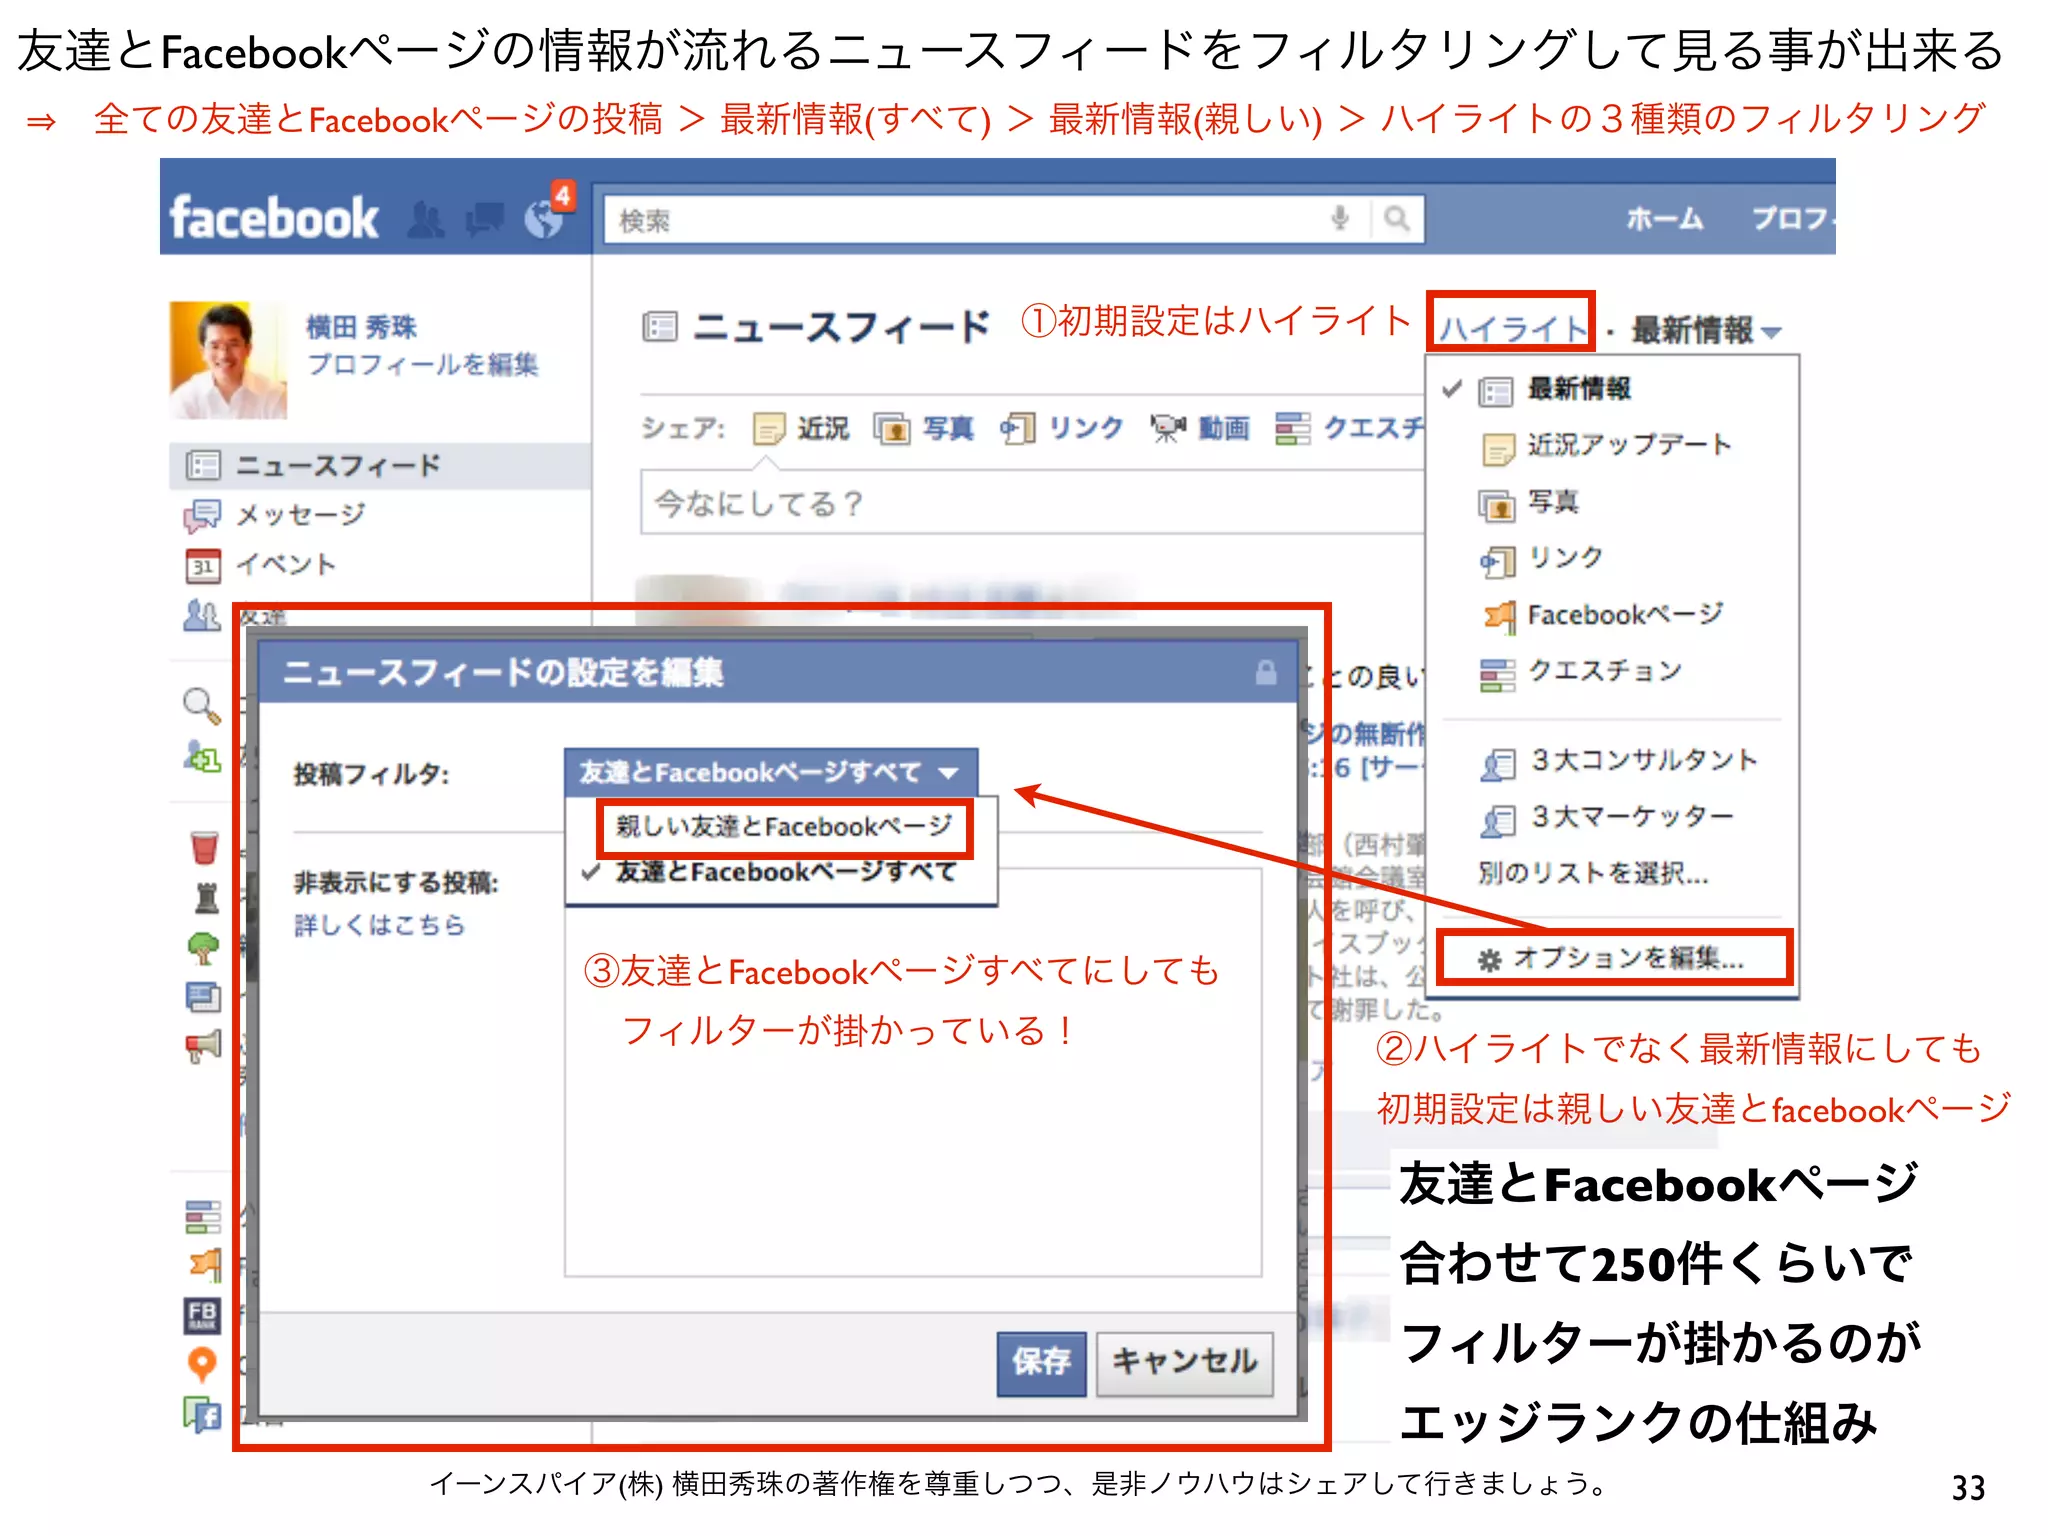Click the red cup app icon
Viewport: 2048px width, 1536px height.
204,847
